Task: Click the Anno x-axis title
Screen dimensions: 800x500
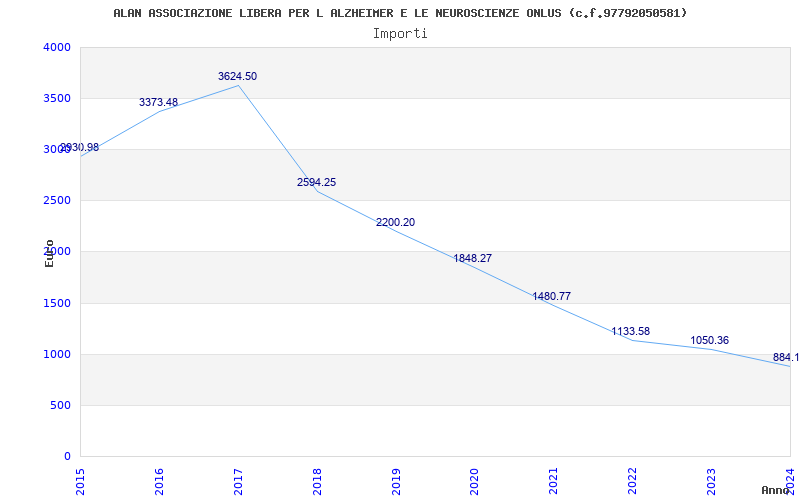Action: (776, 490)
